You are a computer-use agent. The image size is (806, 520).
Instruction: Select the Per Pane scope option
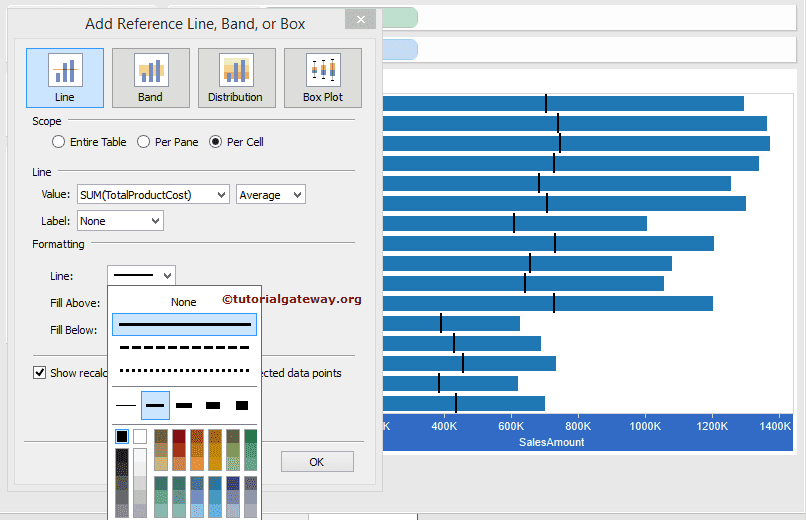point(143,142)
